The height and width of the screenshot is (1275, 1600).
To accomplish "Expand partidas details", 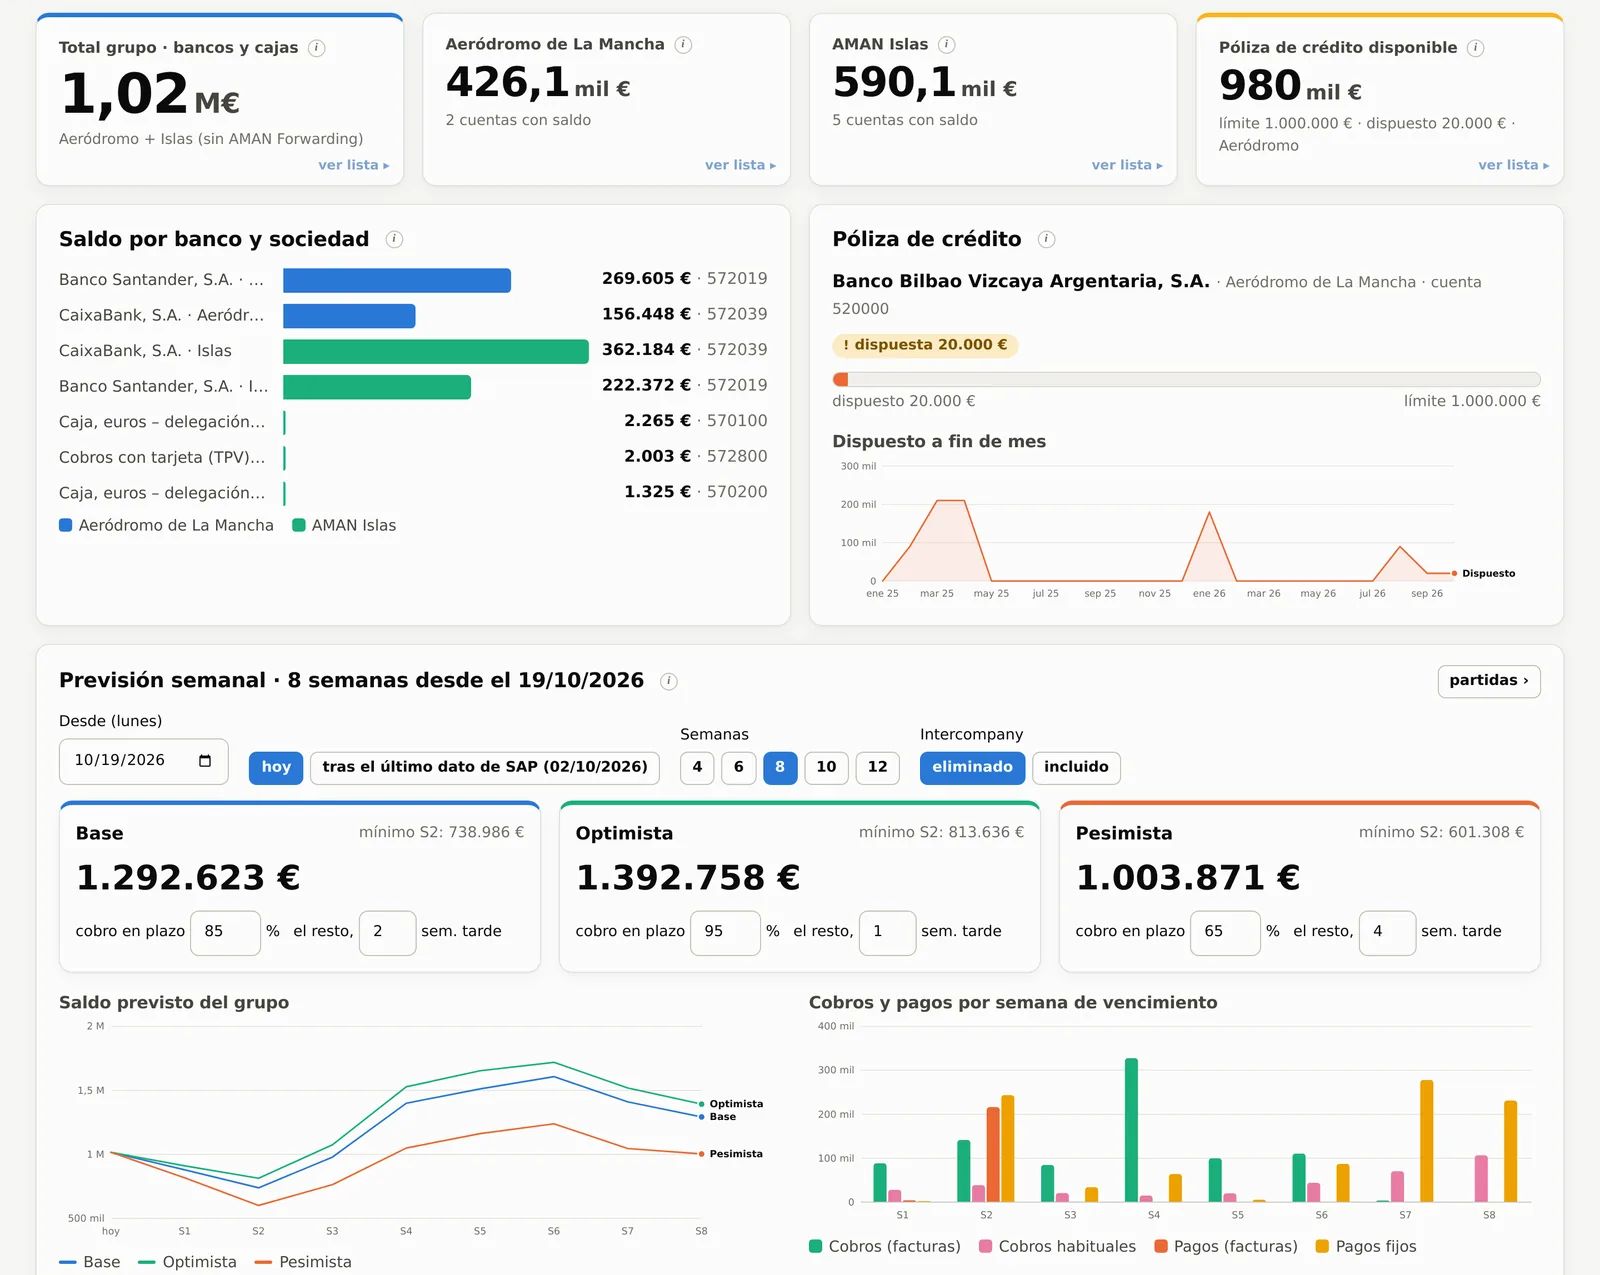I will 1489,681.
